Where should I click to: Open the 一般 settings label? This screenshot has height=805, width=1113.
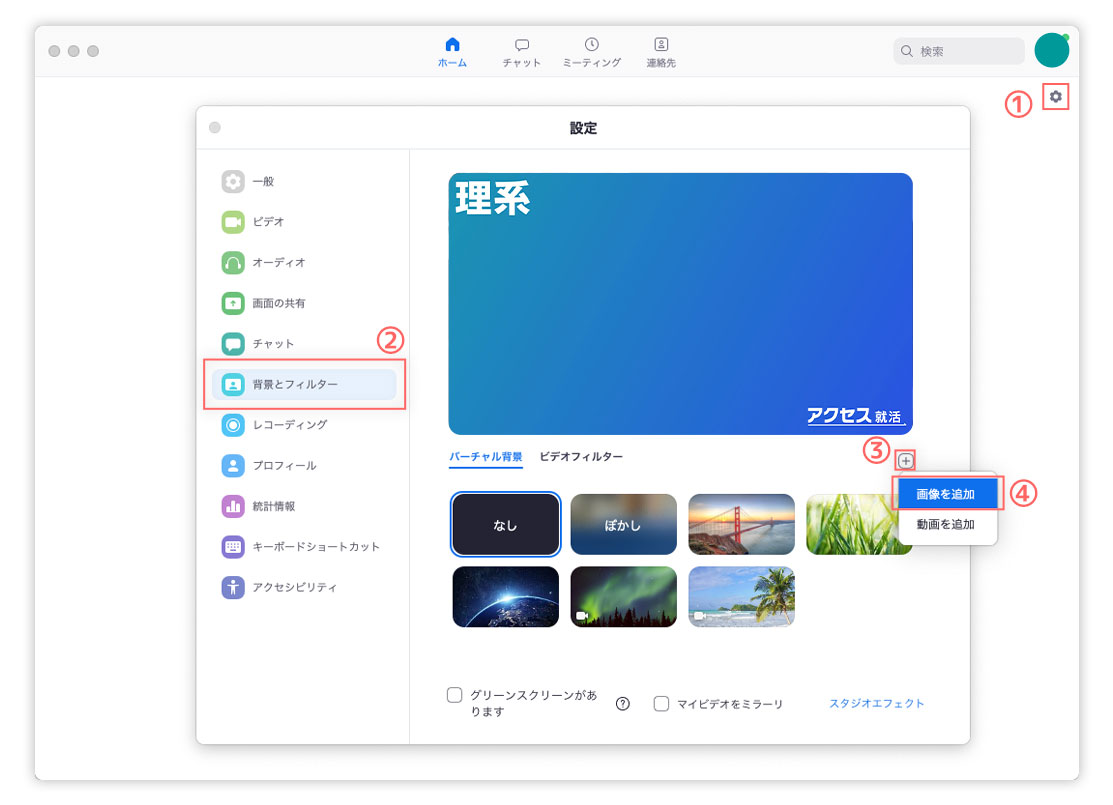click(263, 182)
